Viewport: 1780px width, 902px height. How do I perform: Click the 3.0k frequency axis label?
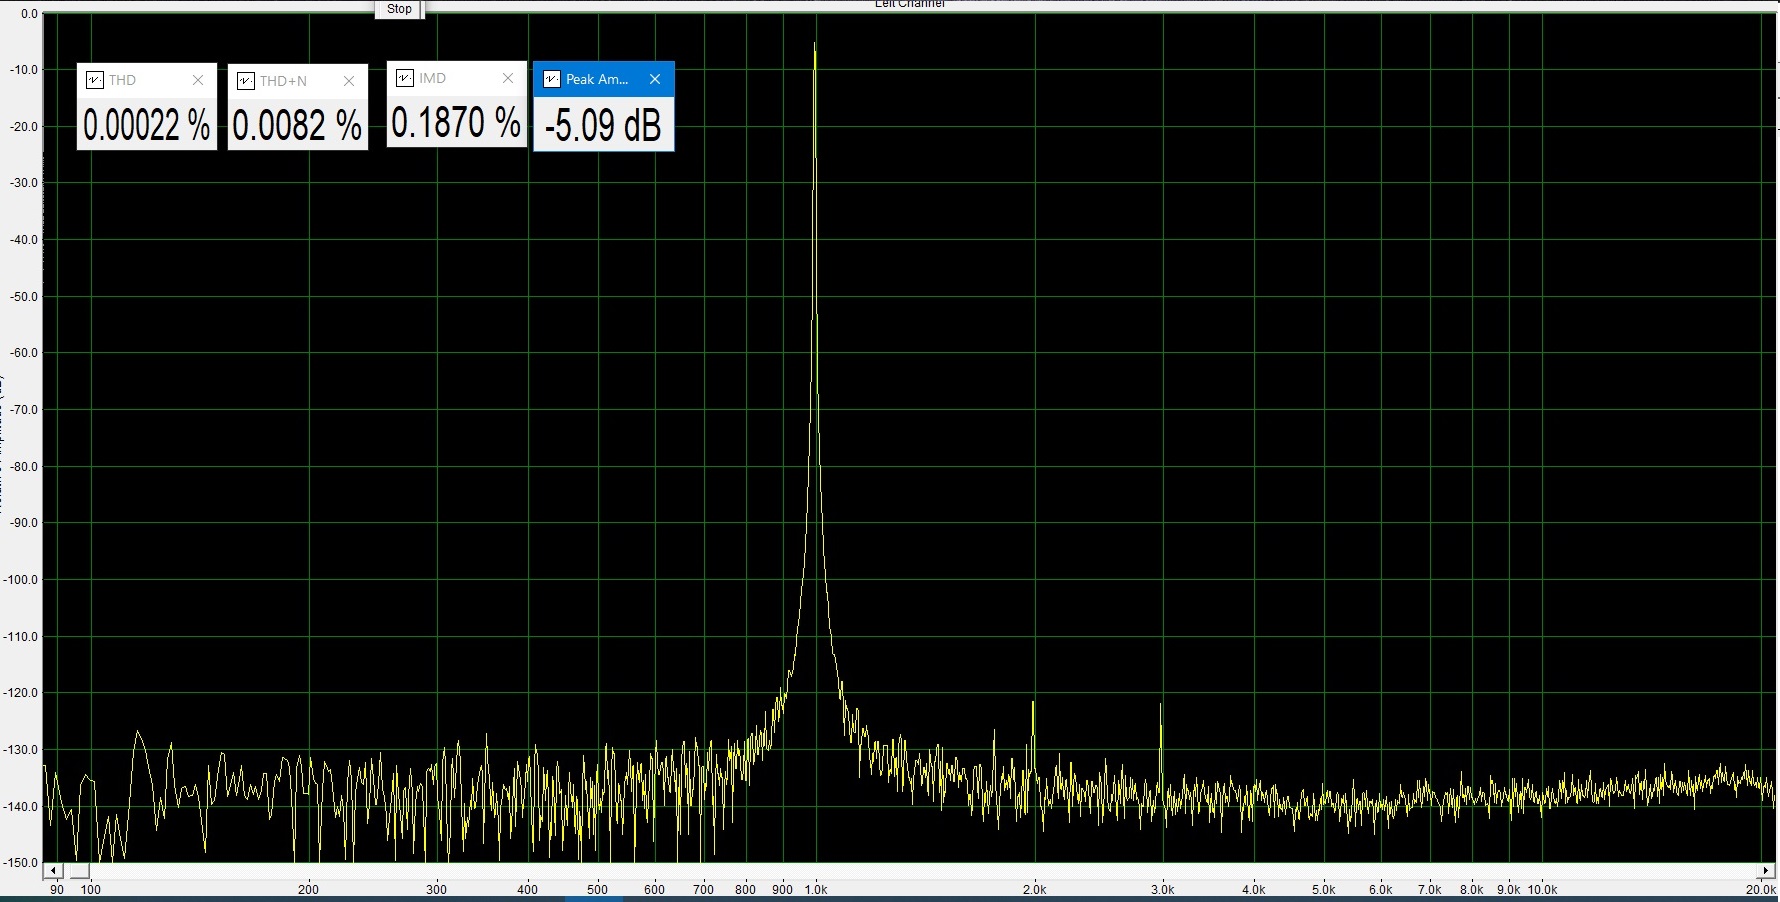pos(1162,889)
